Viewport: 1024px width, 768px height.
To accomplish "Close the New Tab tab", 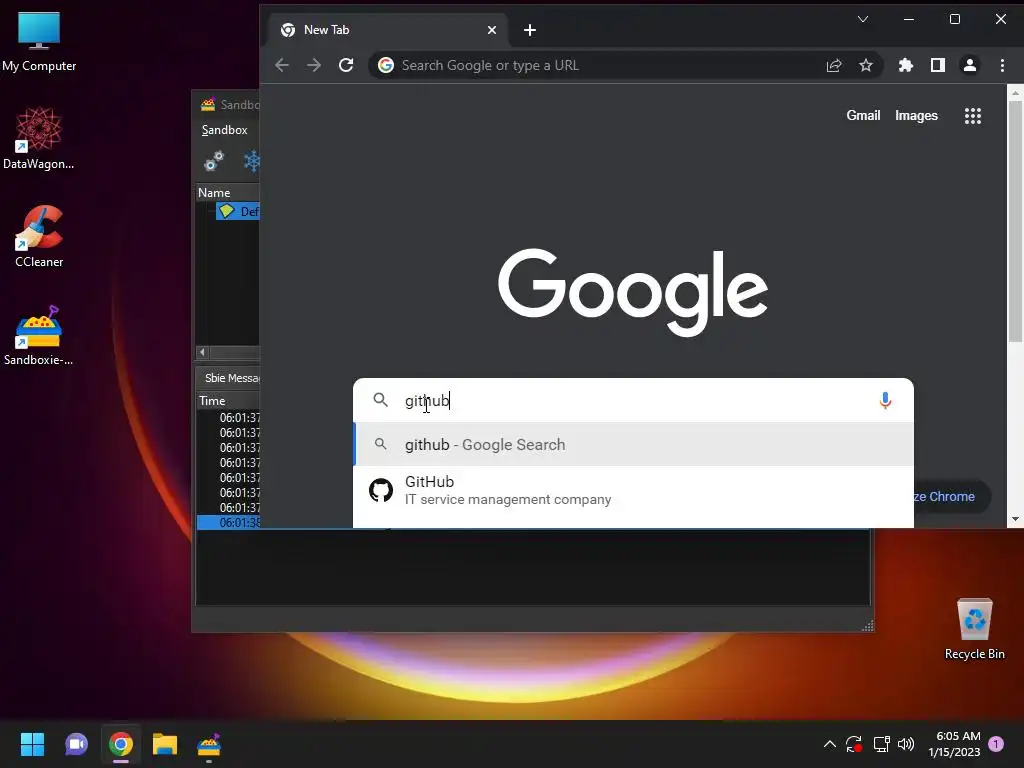I will (492, 30).
